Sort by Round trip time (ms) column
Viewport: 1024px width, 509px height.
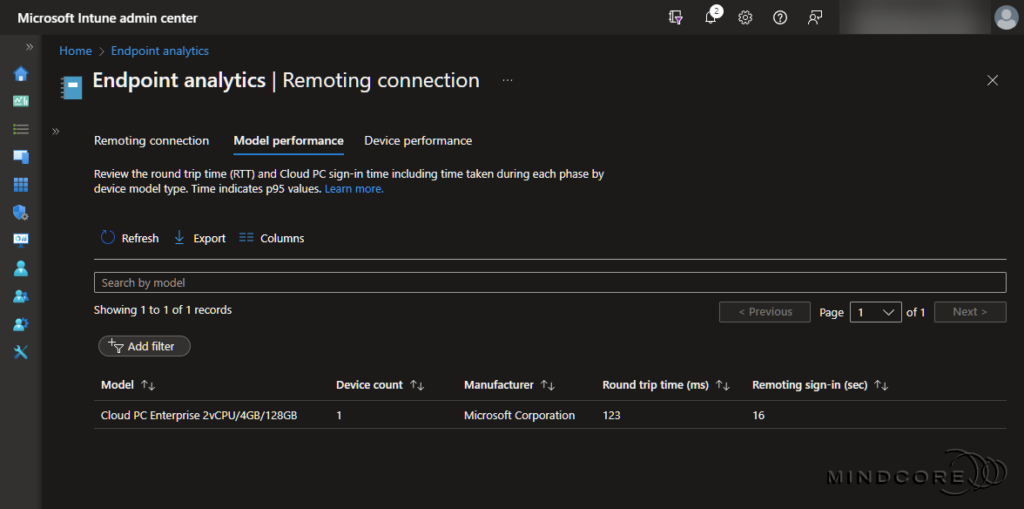tap(666, 386)
